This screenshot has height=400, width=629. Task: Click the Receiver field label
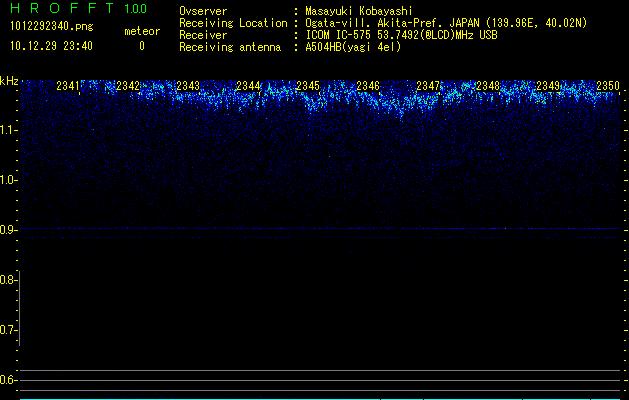click(203, 35)
